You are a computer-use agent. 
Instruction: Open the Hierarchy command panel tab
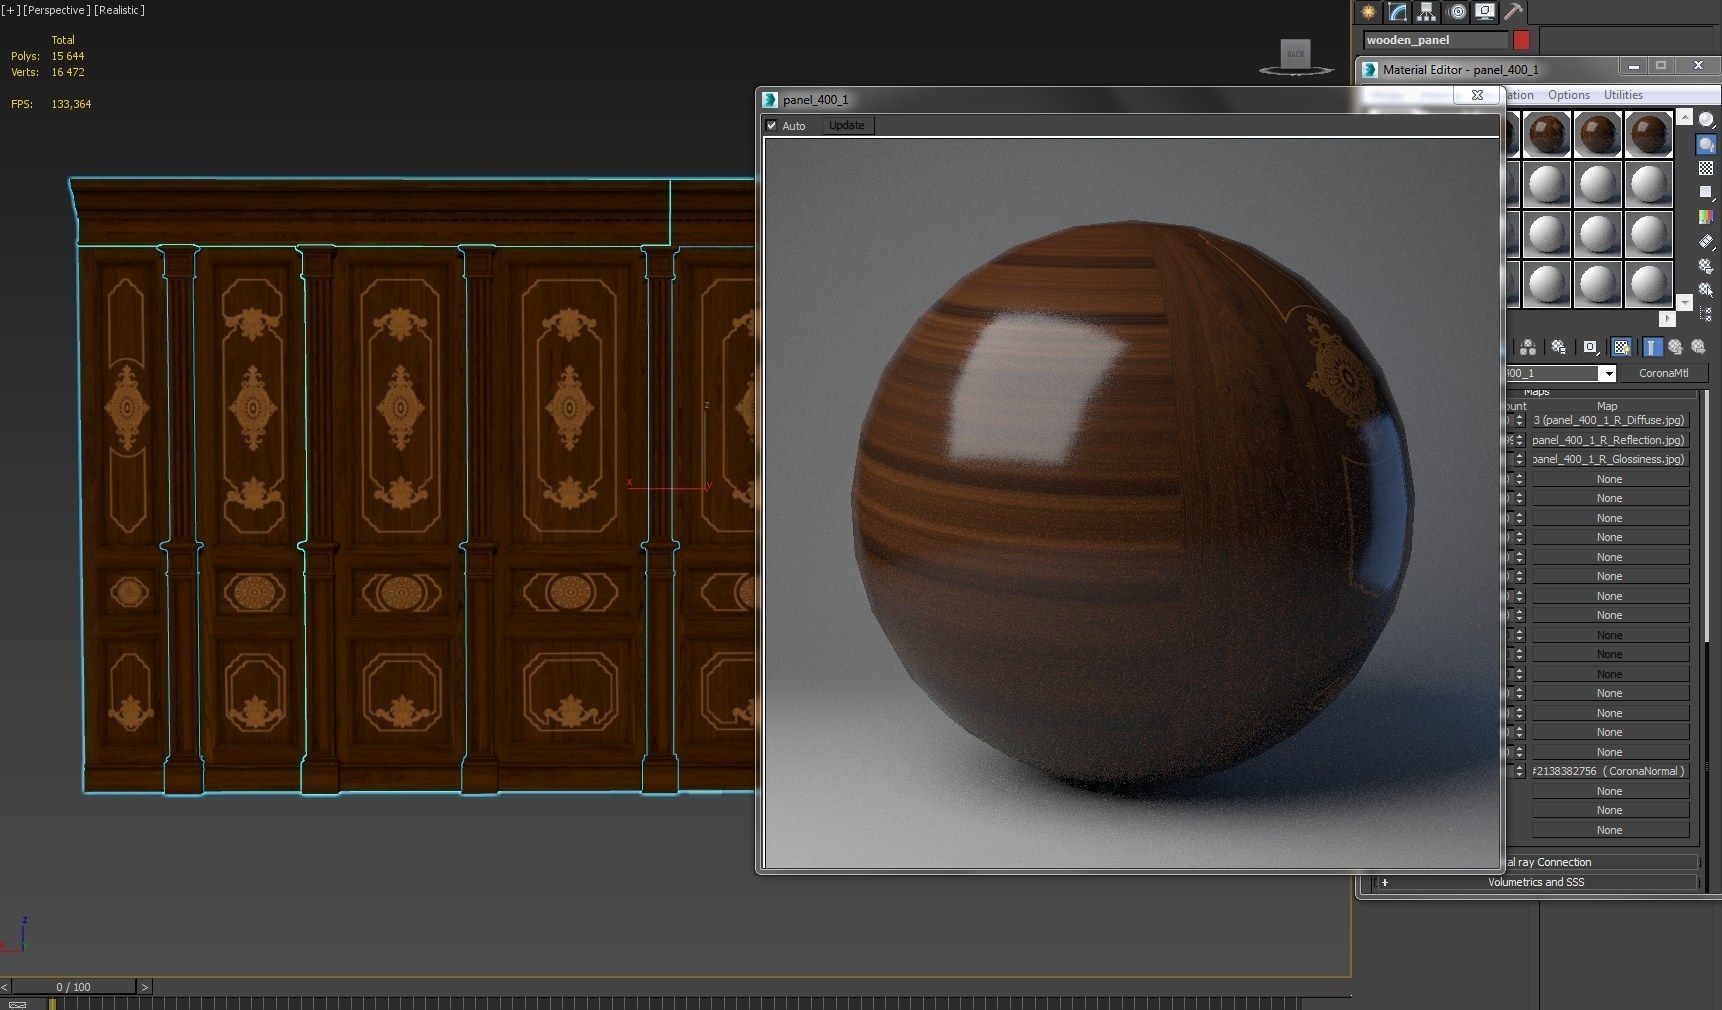coord(1426,12)
